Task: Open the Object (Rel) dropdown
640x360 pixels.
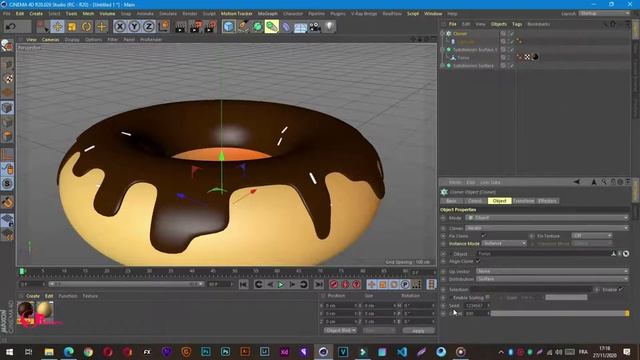Action: (x=340, y=330)
